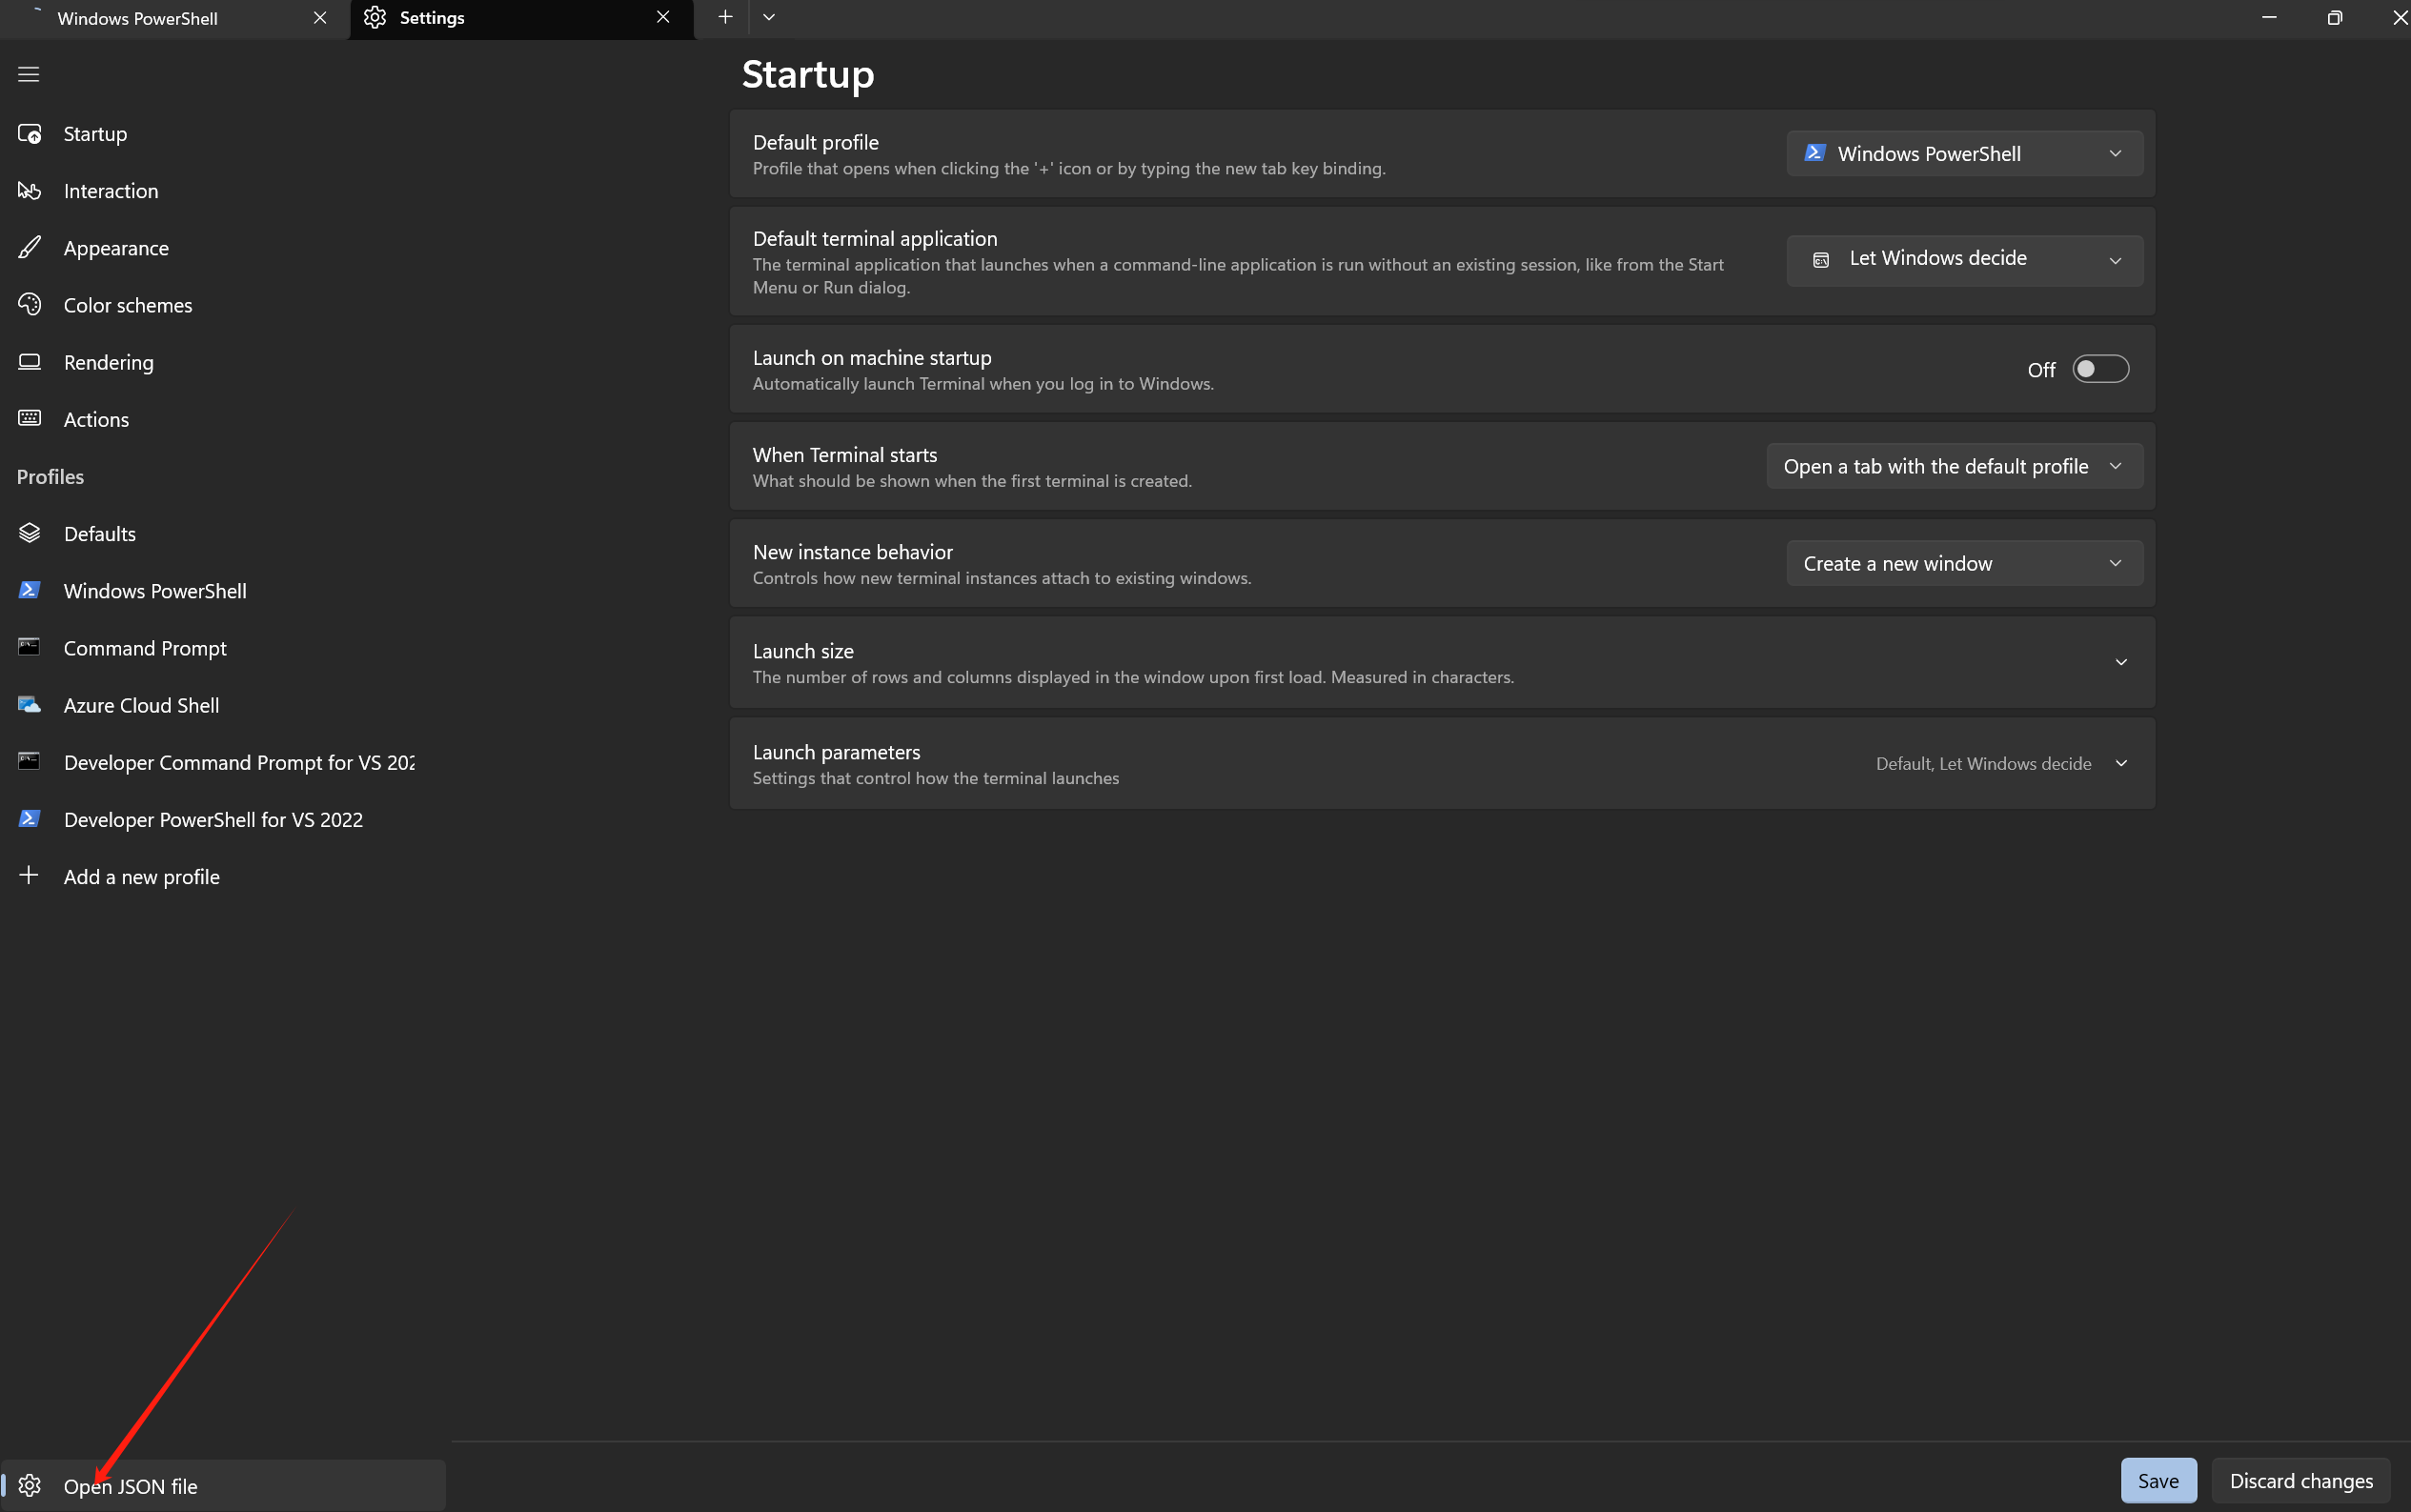Click the Windows PowerShell profile icon
The height and width of the screenshot is (1512, 2411).
[29, 590]
